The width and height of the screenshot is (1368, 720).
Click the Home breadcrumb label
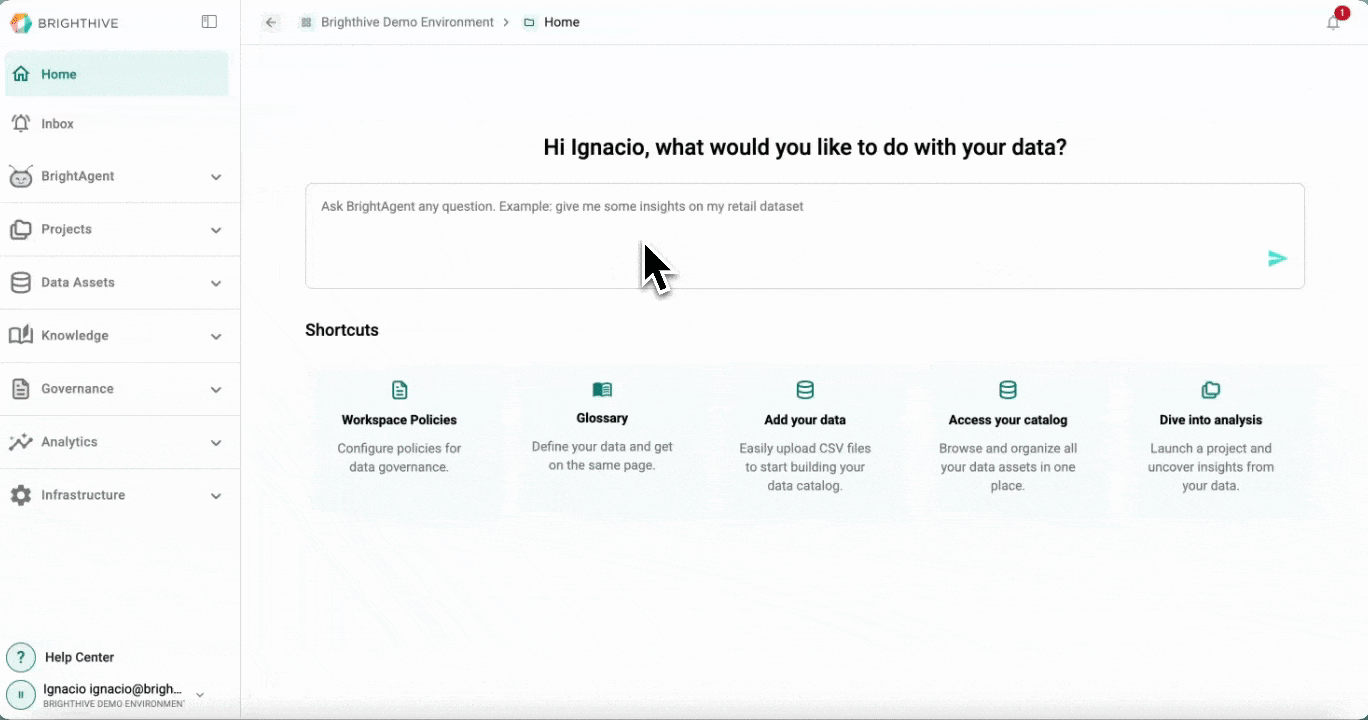pos(562,22)
